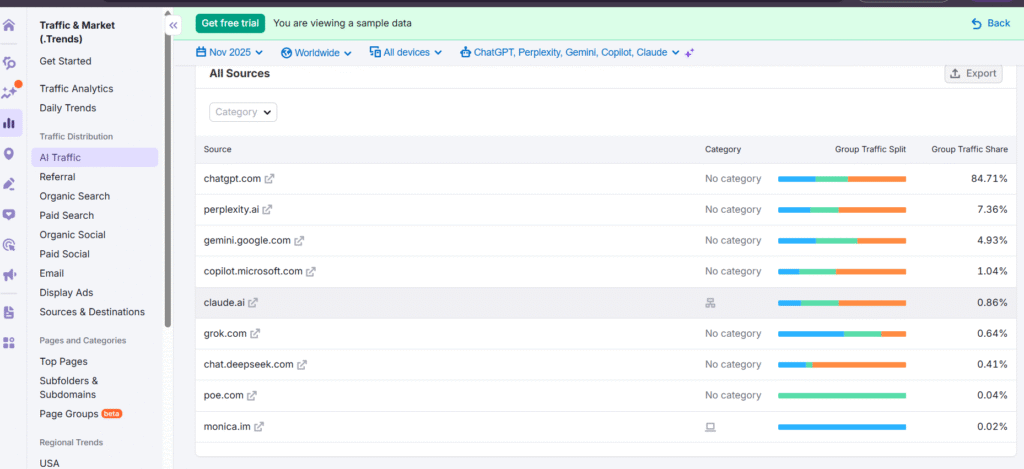
Task: Click external link icon next to perplexity.ai
Action: point(267,210)
